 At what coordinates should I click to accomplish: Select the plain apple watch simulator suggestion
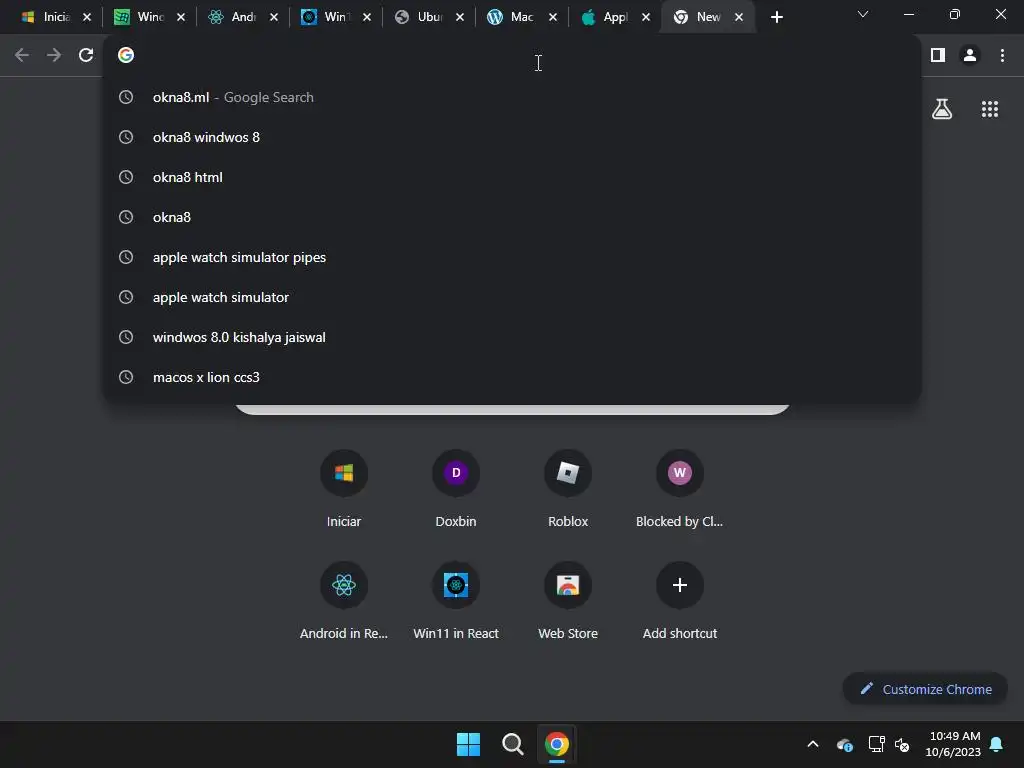click(512, 297)
